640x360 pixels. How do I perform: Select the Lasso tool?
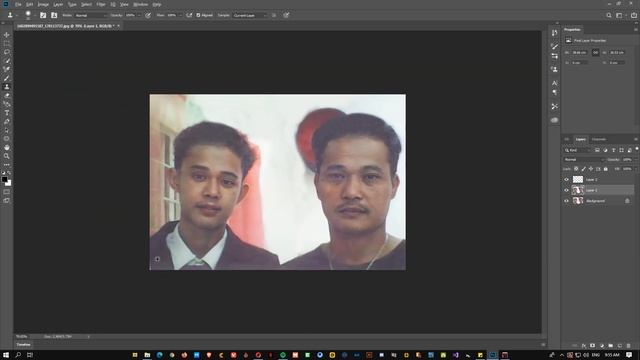click(7, 52)
